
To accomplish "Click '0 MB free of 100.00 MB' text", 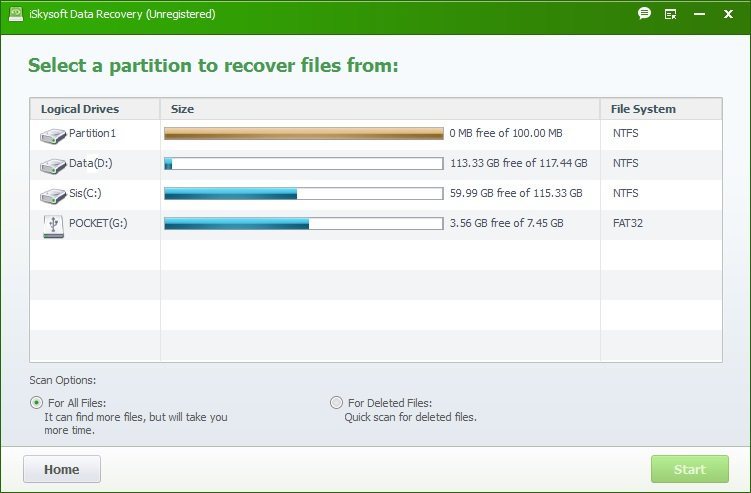I will pos(506,133).
